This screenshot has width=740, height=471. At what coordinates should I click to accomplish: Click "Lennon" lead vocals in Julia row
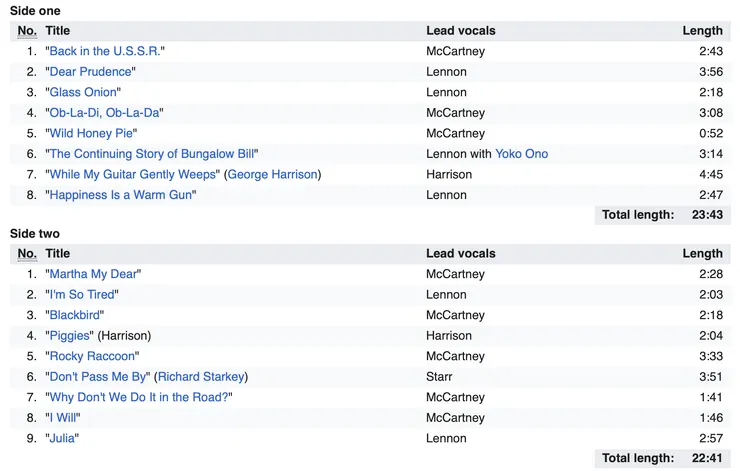446,438
